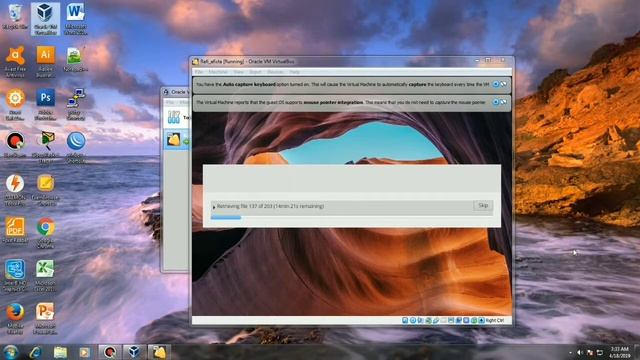This screenshot has height=360, width=640.
Task: Open the Windows Start menu
Action: (11, 352)
